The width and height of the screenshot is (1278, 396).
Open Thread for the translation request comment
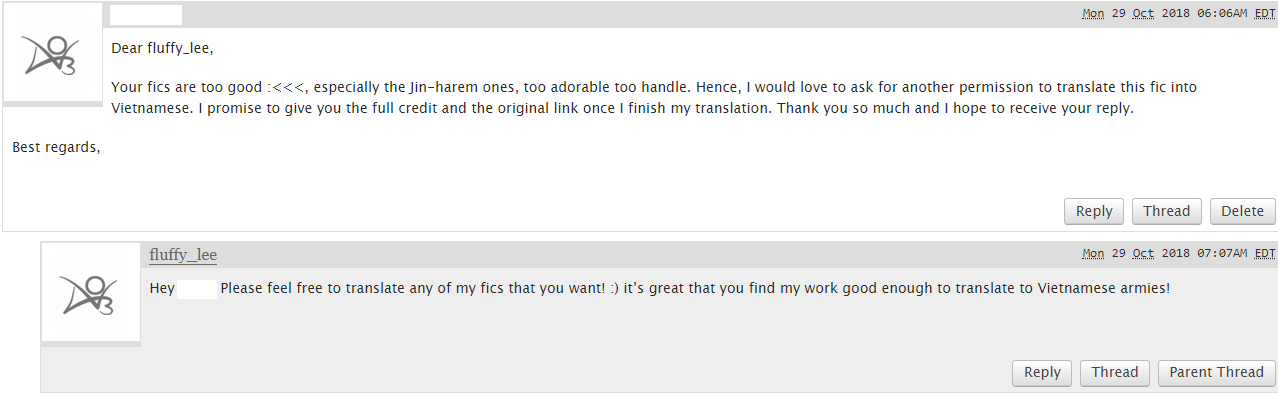(x=1166, y=211)
